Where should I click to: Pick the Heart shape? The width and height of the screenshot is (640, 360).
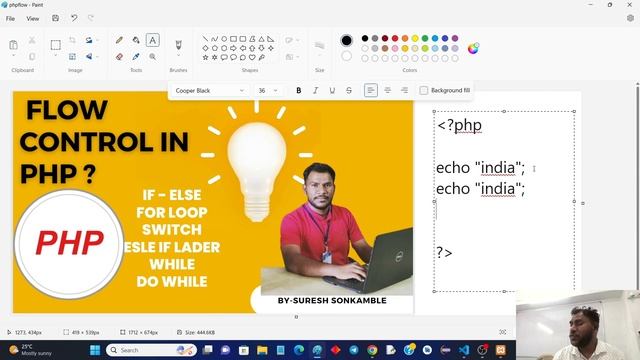(252, 58)
